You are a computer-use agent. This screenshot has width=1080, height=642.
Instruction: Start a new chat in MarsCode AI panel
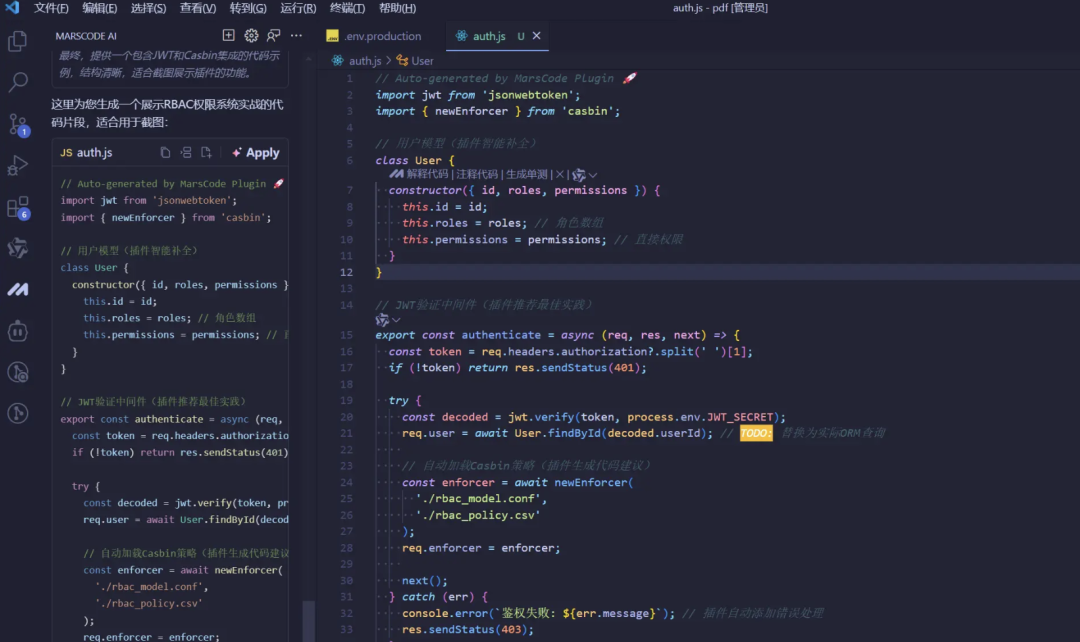228,35
